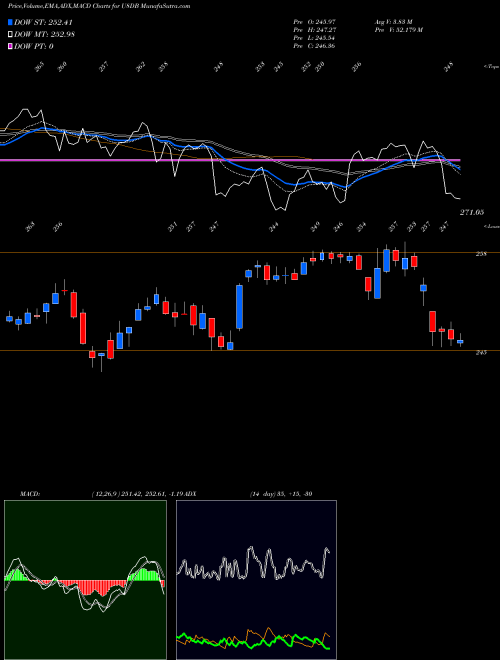Click the blue DOW ST legend swatch
The width and height of the screenshot is (500, 660).
[x=10, y=22]
